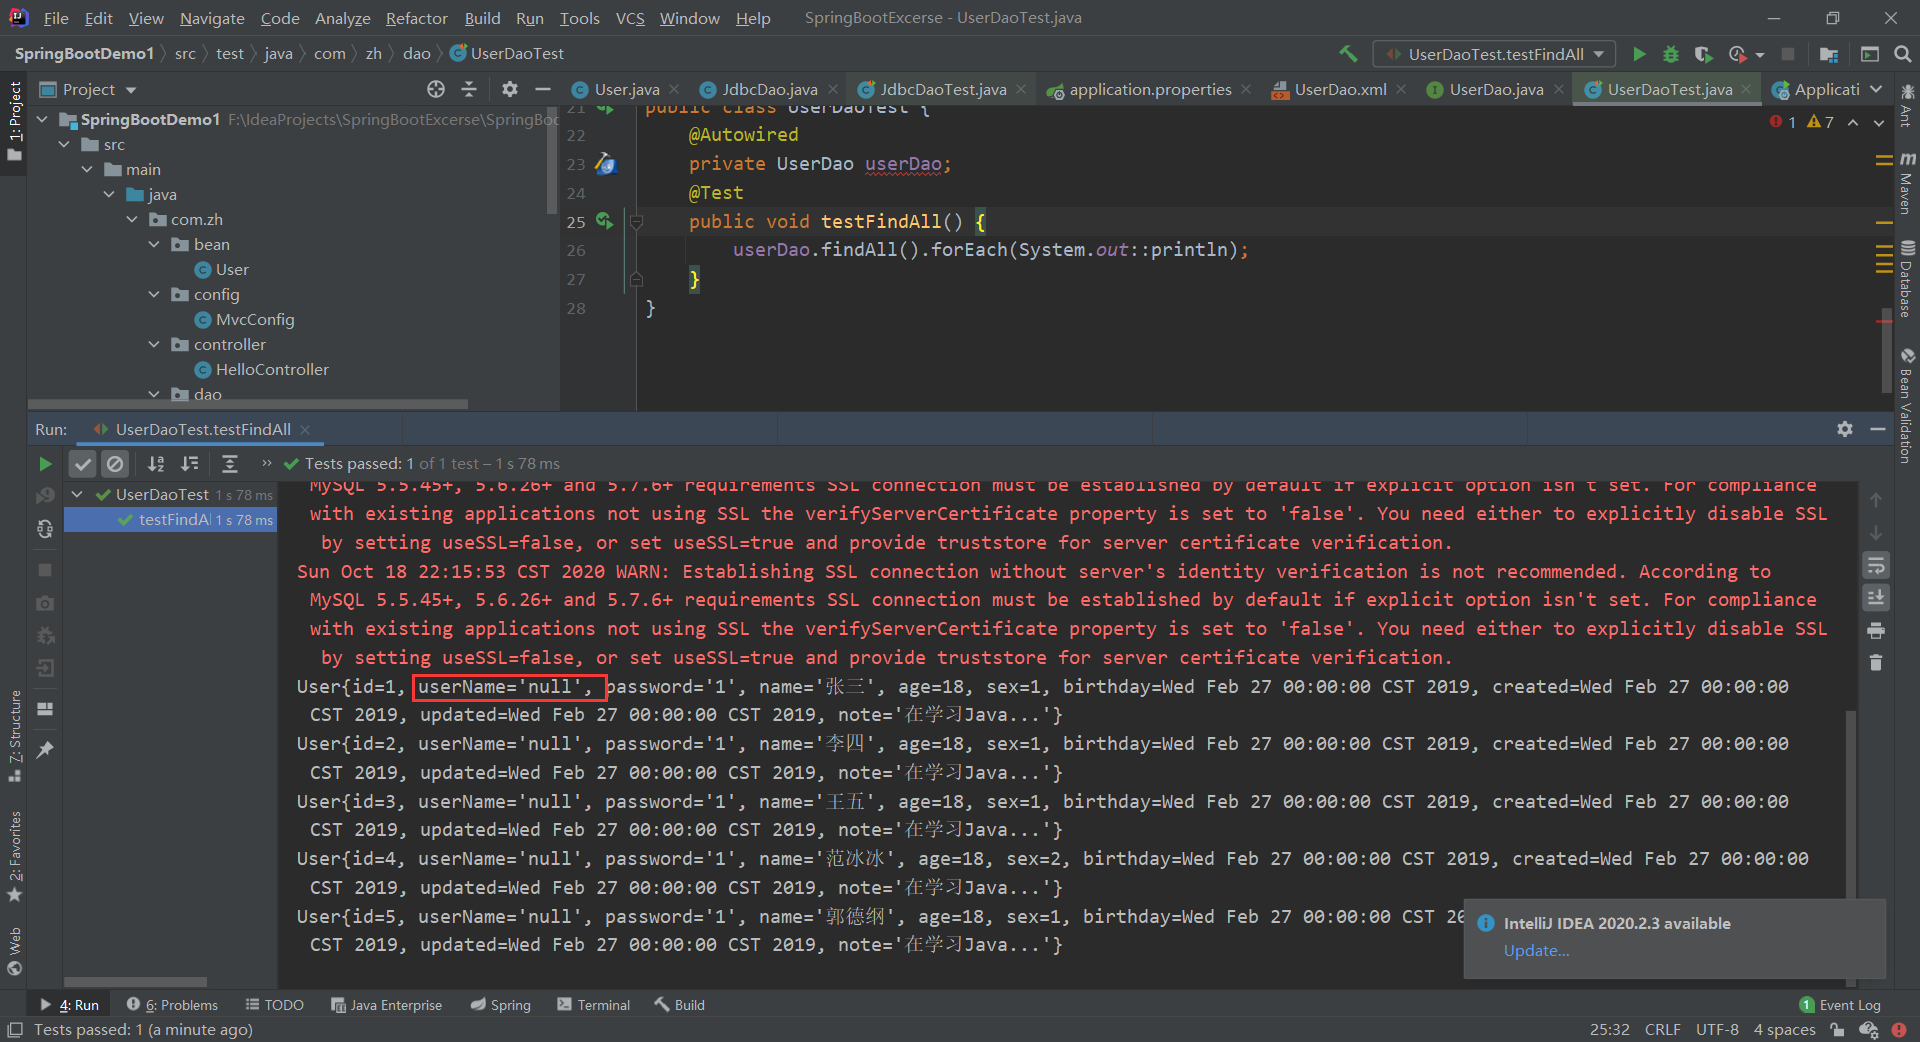Click autowired bean gutter icon line 23
Image resolution: width=1920 pixels, height=1042 pixels.
pyautogui.click(x=606, y=164)
